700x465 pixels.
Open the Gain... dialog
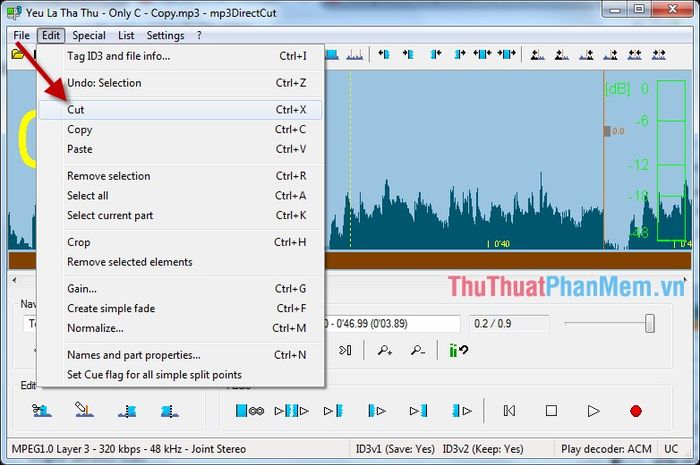click(x=180, y=289)
